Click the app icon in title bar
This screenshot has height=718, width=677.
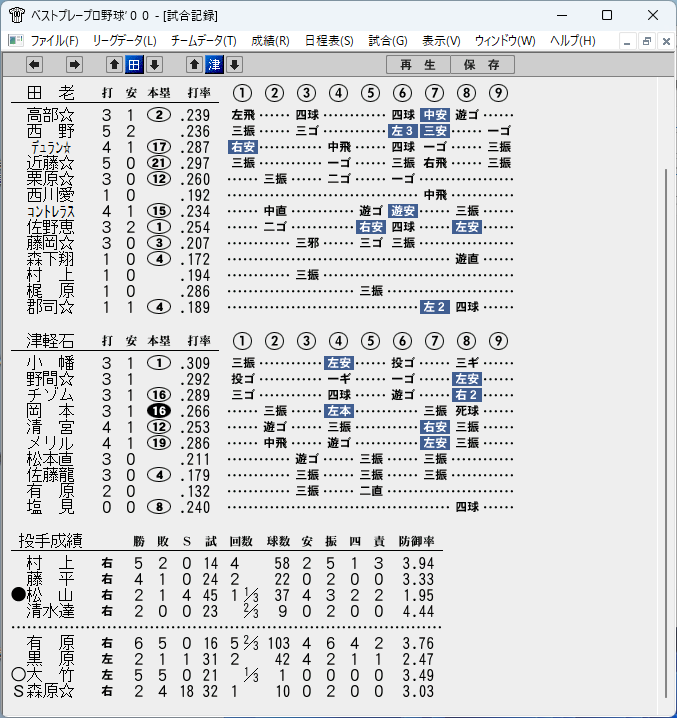click(x=16, y=15)
